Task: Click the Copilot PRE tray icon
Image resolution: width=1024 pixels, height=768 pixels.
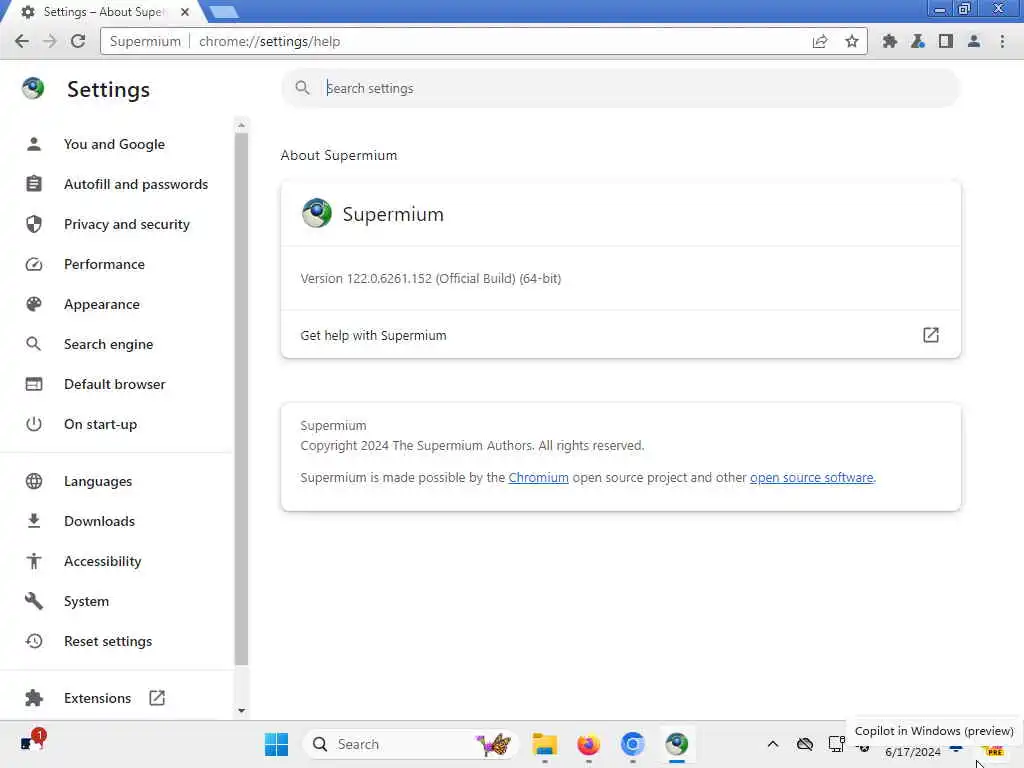Action: pos(993,751)
